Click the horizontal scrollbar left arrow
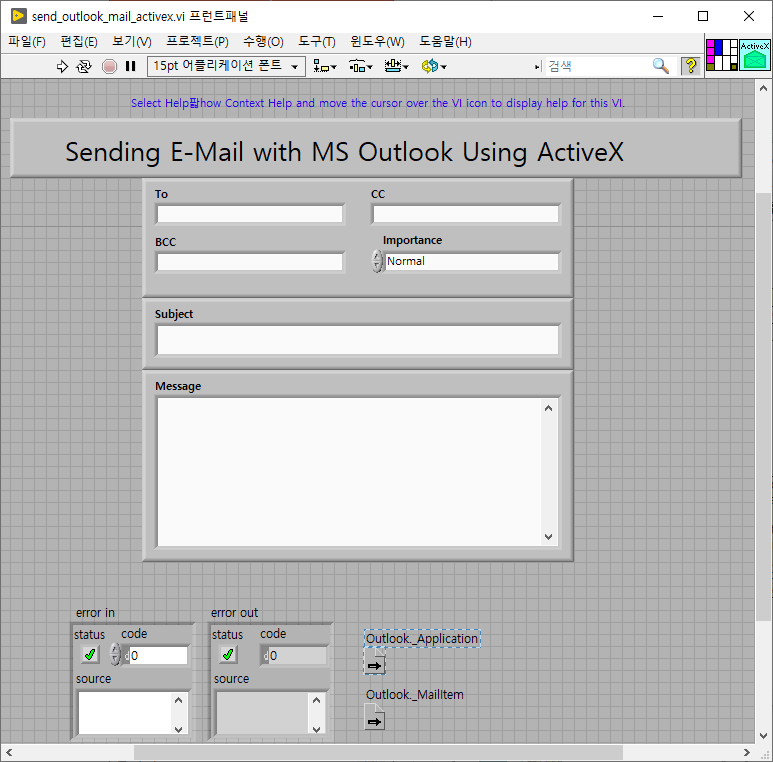The height and width of the screenshot is (762, 773). (9, 752)
